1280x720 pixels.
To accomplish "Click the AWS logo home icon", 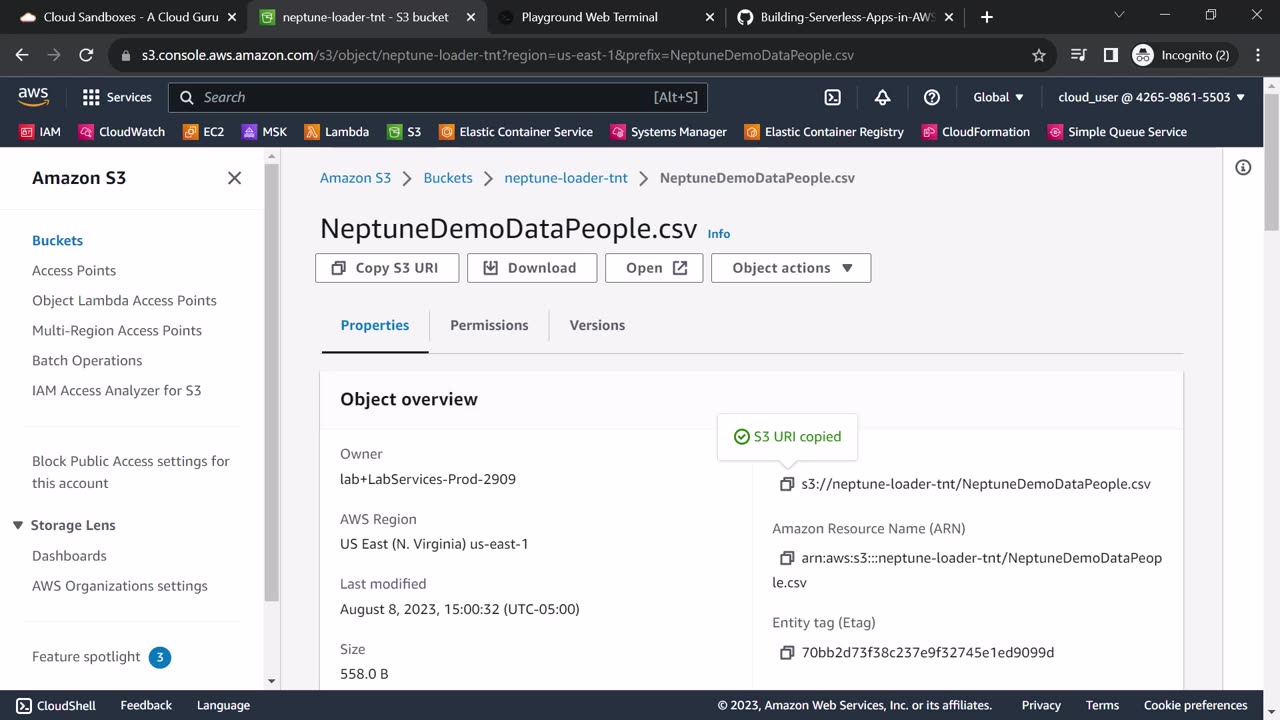I will [33, 97].
